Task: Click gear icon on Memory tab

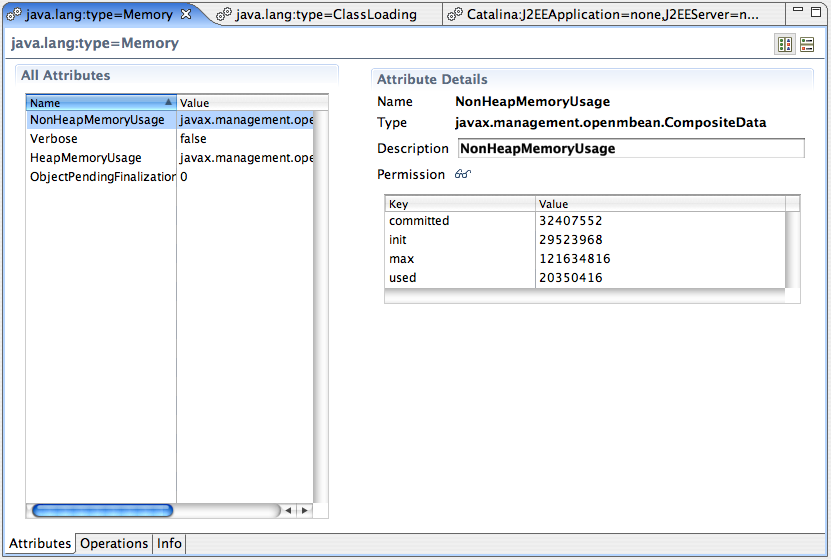Action: click(15, 14)
